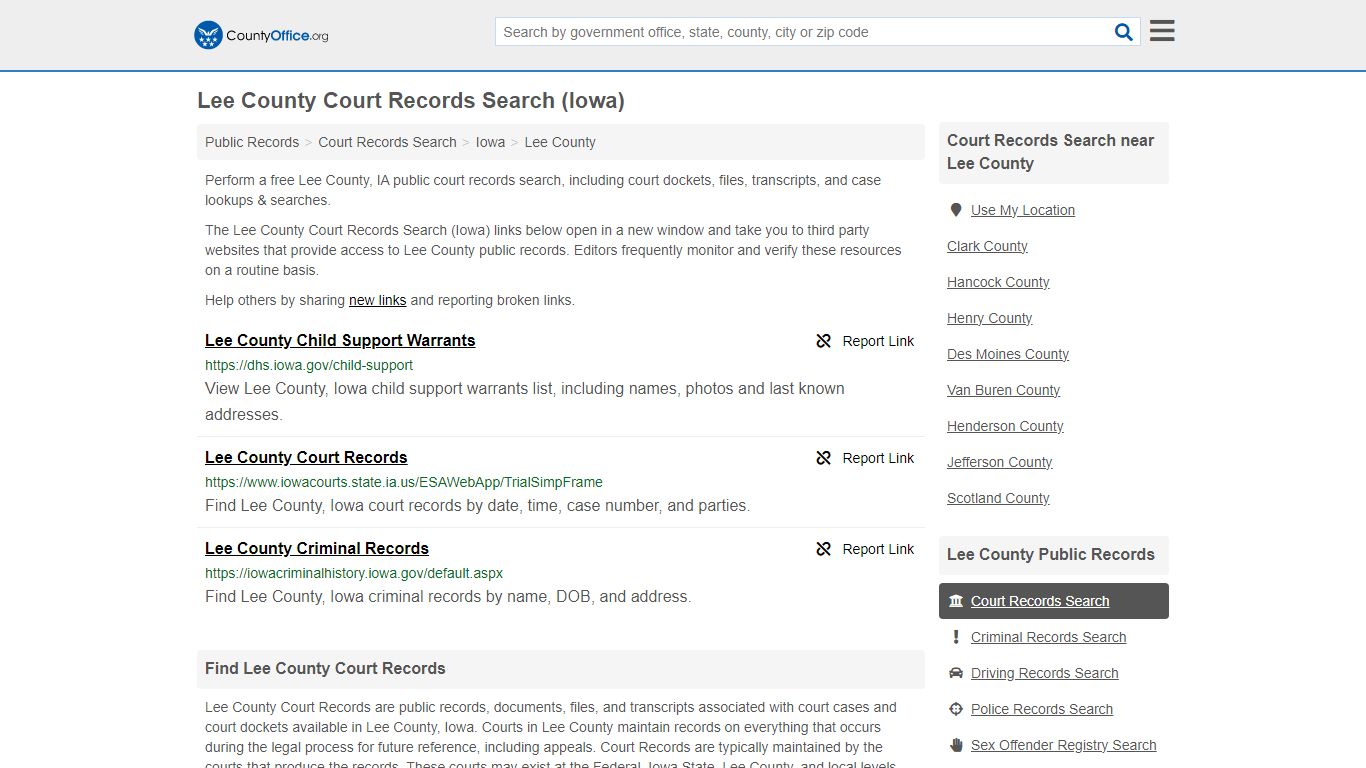Click the location pin icon

click(956, 210)
